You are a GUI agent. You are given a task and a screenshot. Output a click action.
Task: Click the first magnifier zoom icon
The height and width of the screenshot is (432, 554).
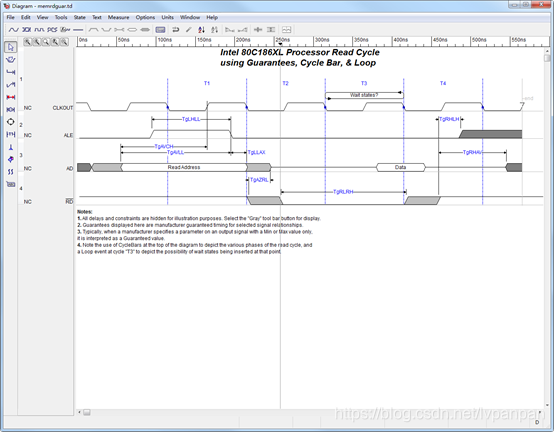[27, 42]
